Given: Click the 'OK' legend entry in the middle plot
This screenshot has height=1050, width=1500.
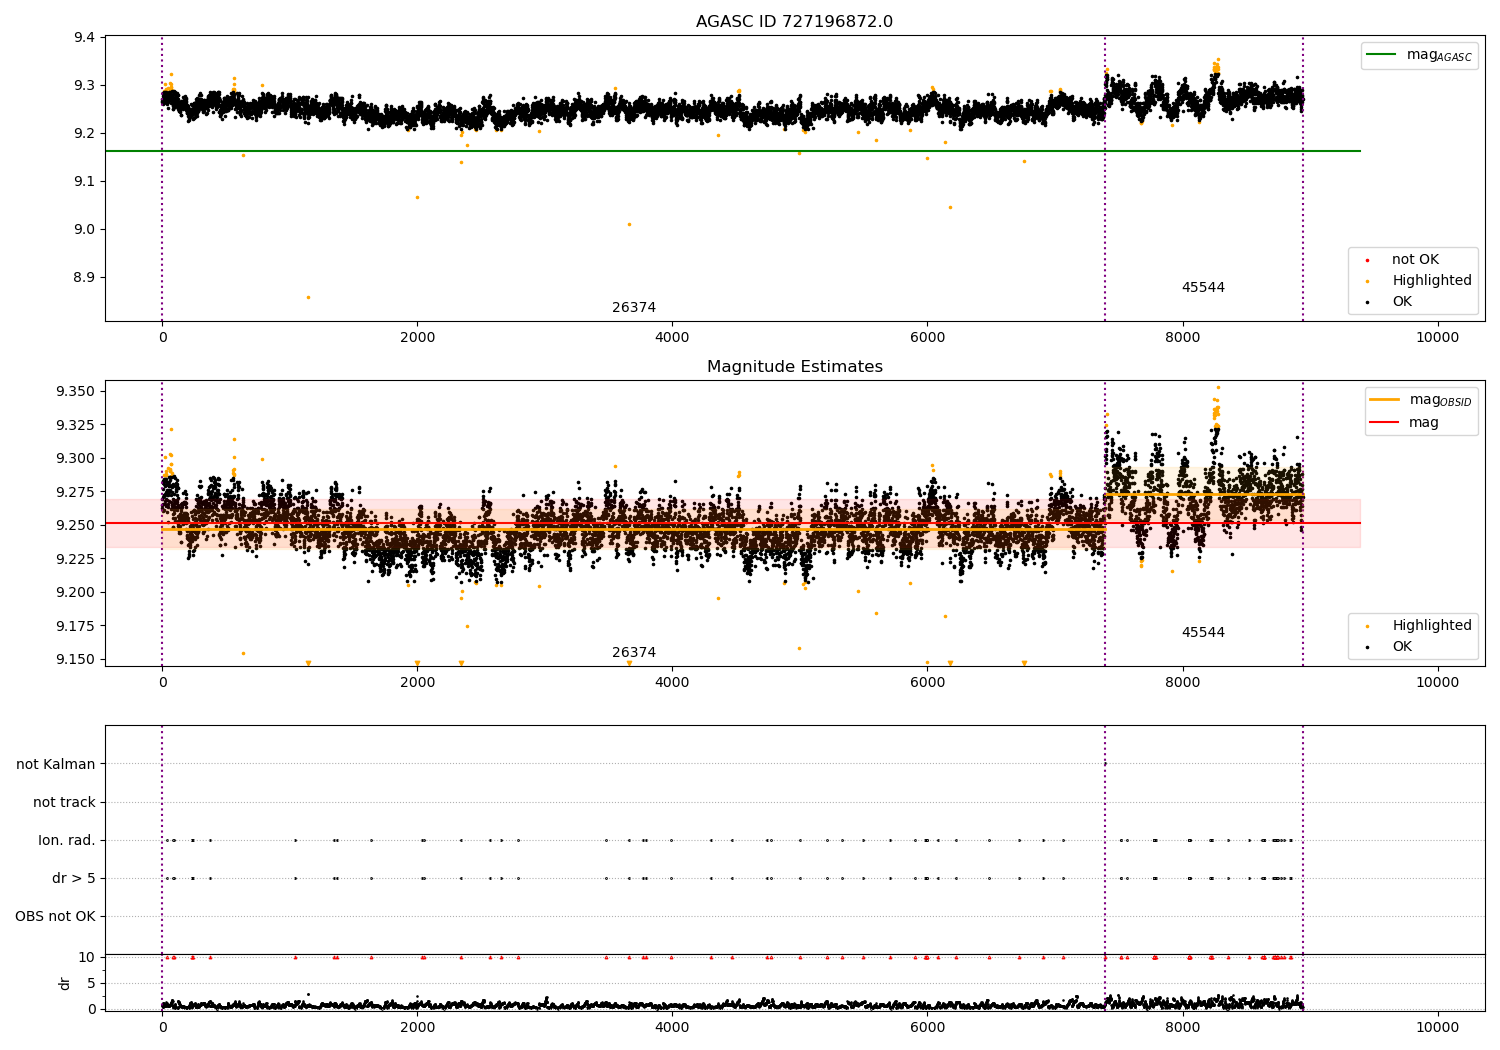Looking at the screenshot, I should click(1402, 647).
